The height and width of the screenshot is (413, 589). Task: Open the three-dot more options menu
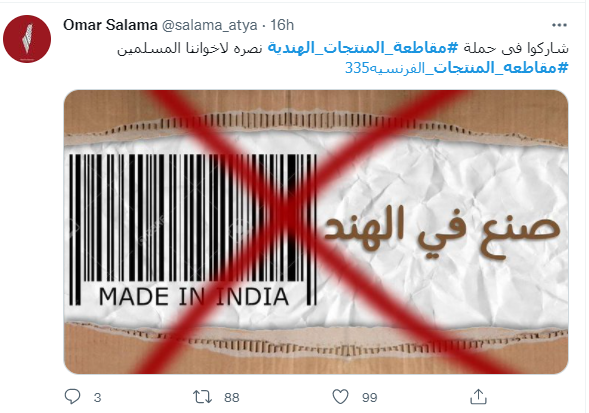[x=559, y=25]
